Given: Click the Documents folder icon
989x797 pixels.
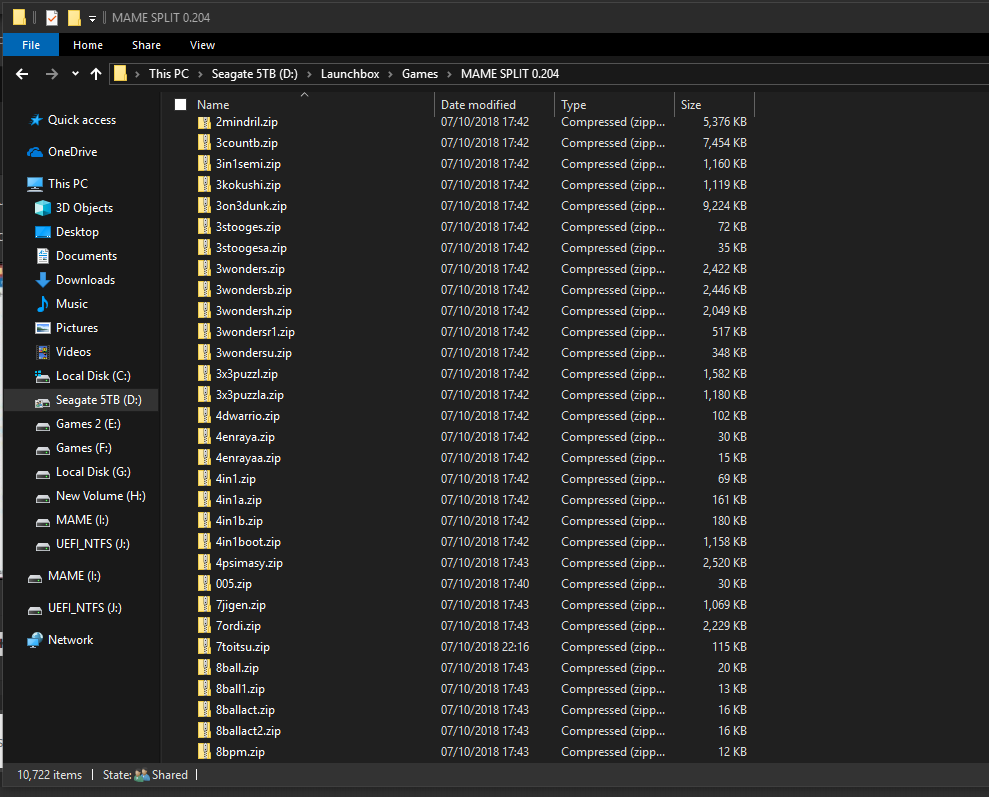Looking at the screenshot, I should [x=43, y=256].
